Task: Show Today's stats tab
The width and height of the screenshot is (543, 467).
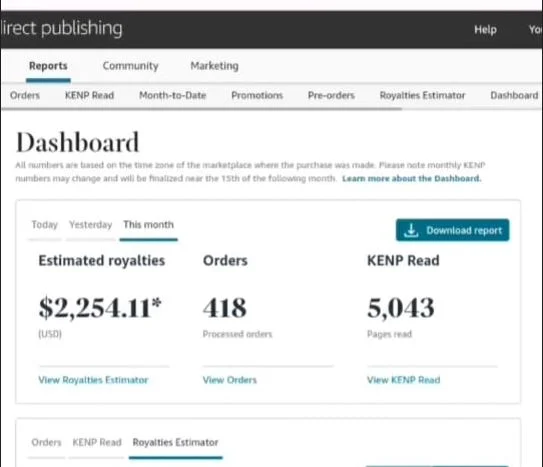Action: (x=45, y=225)
